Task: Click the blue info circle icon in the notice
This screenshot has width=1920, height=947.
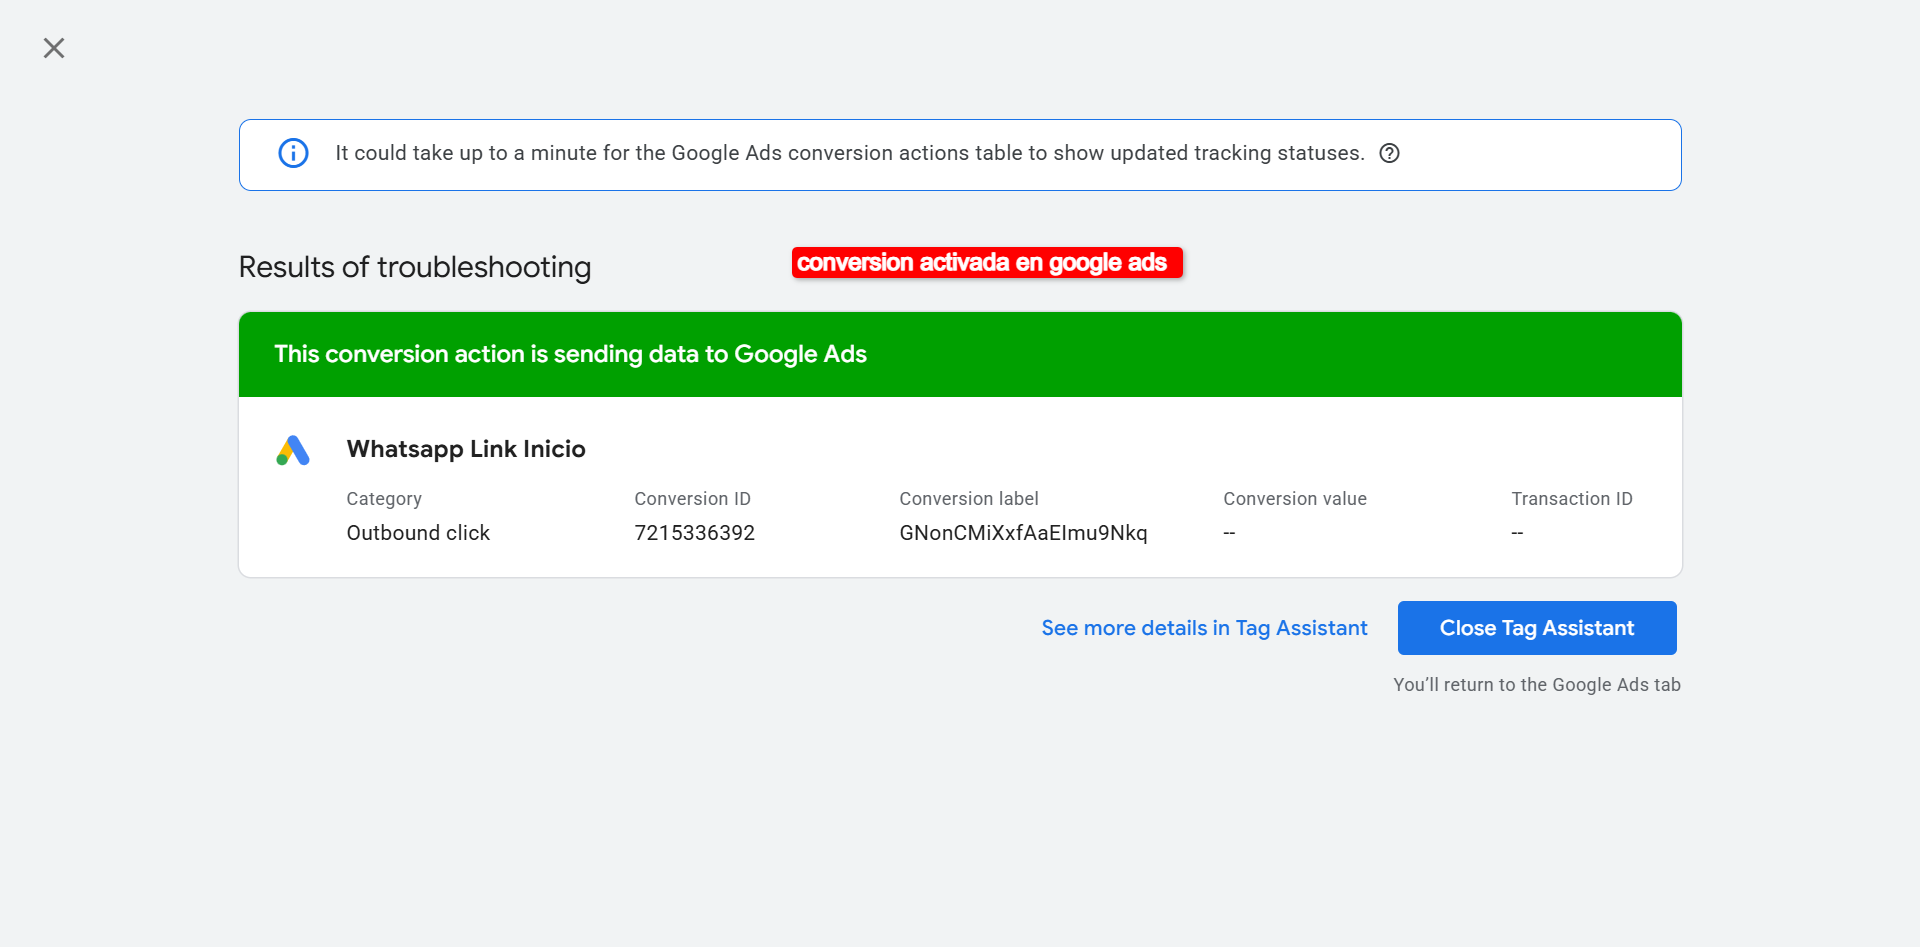Action: 293,153
